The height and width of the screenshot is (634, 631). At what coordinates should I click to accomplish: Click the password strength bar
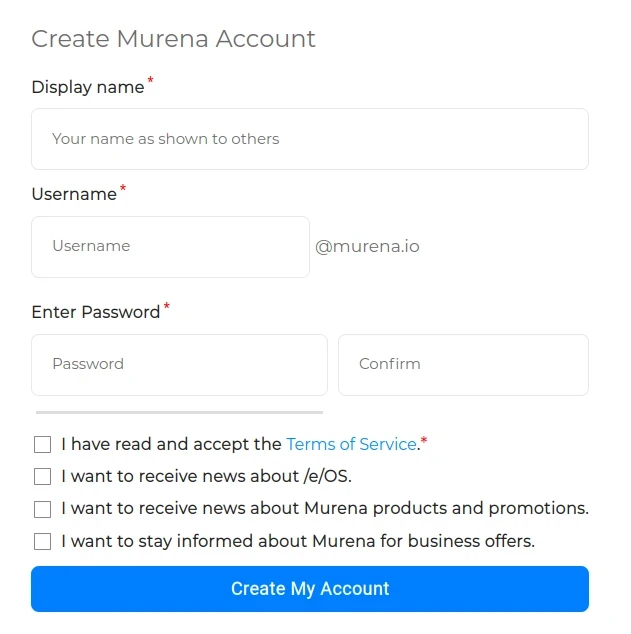pyautogui.click(x=179, y=412)
